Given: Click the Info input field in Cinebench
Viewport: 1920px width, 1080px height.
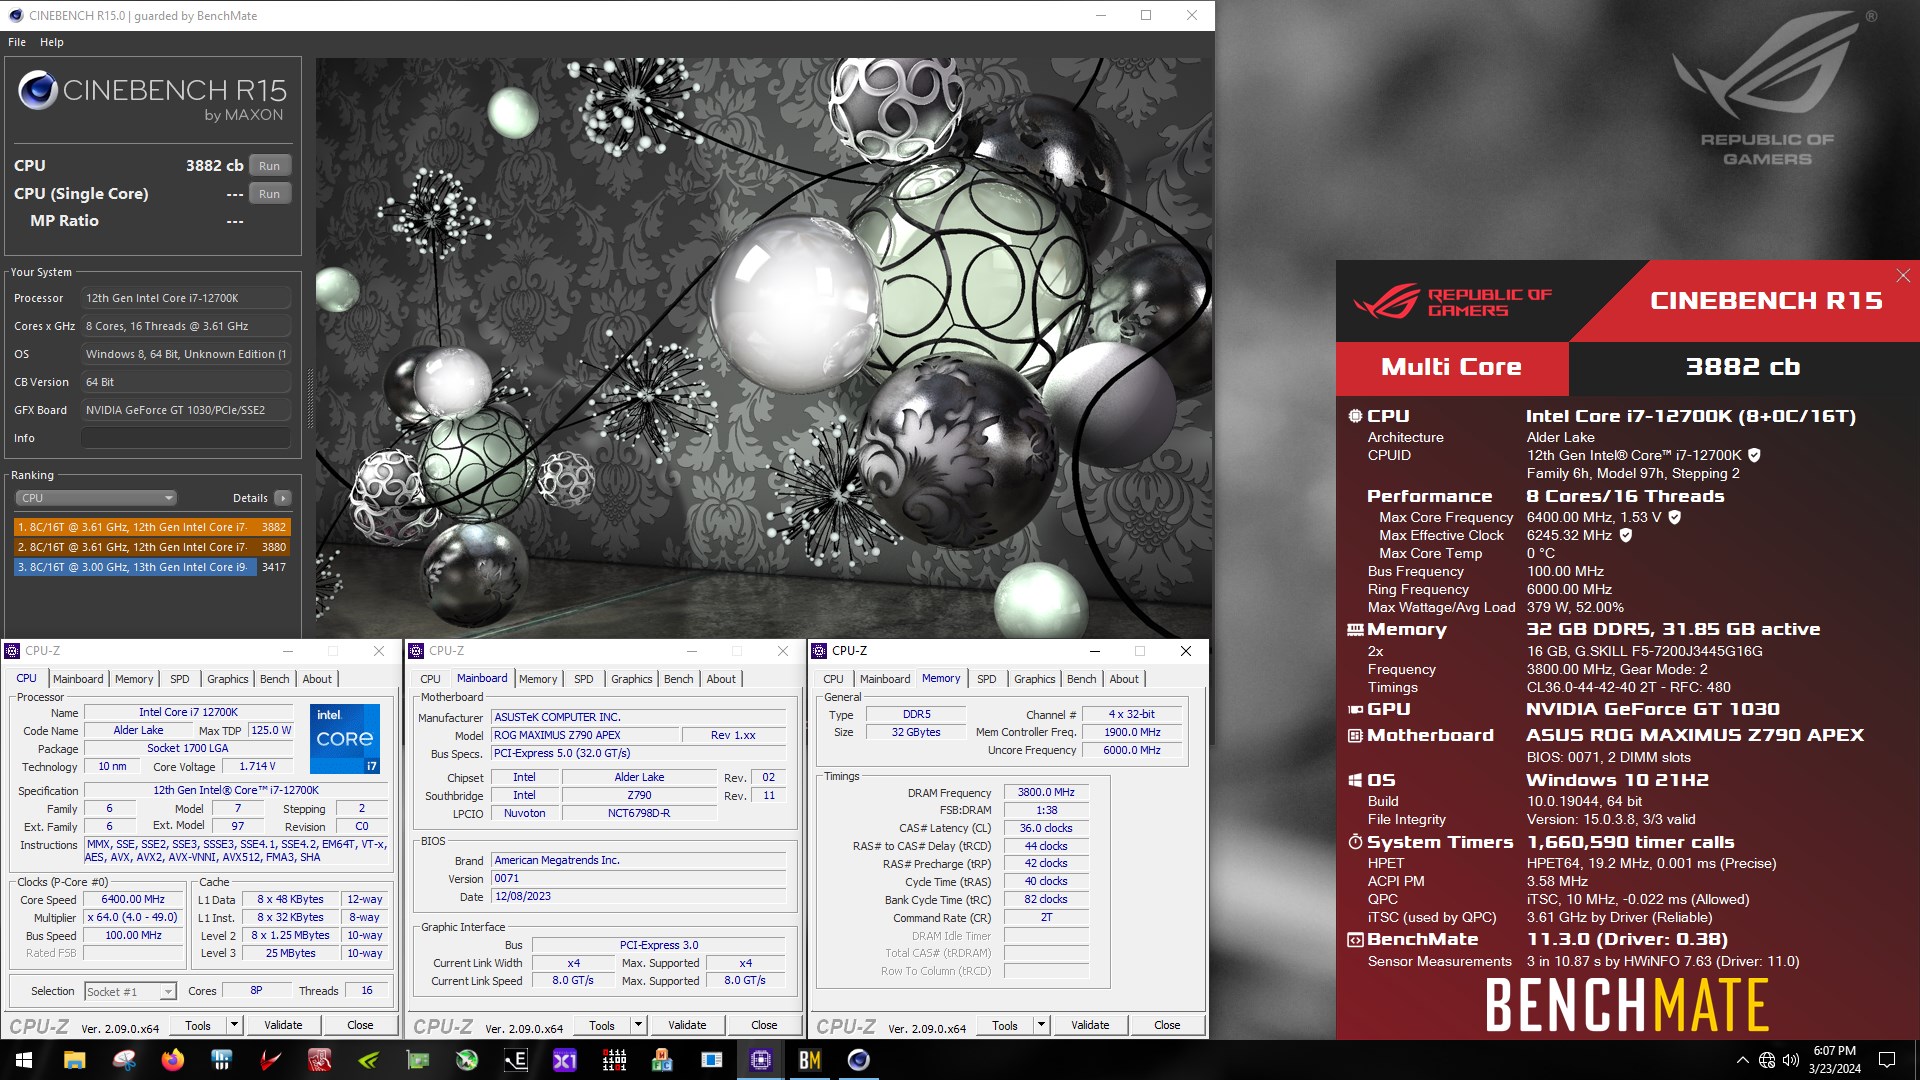Looking at the screenshot, I should 186,438.
